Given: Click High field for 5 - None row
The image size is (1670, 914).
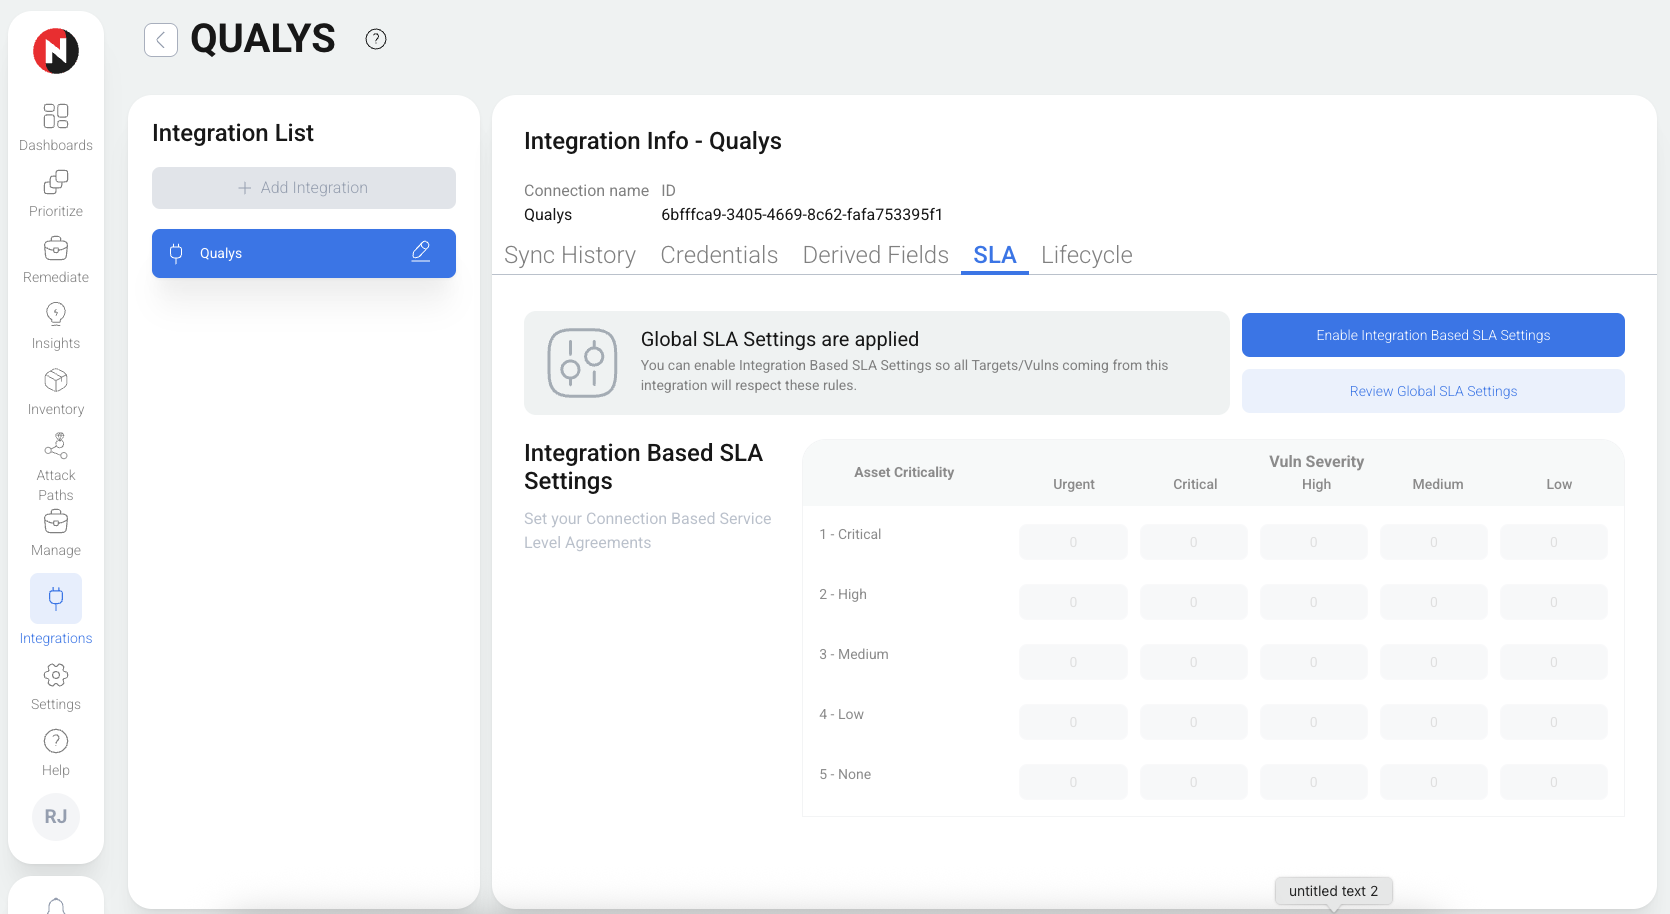Looking at the screenshot, I should click(x=1313, y=782).
